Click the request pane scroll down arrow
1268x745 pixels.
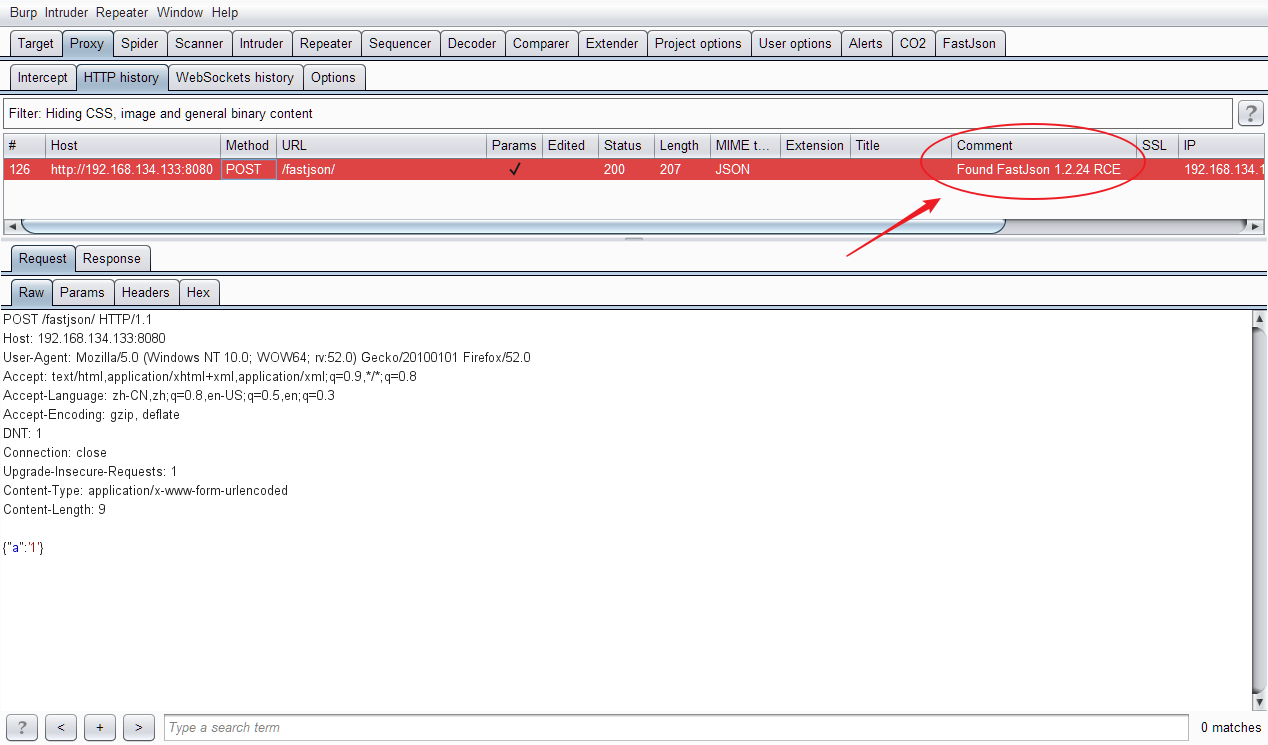click(x=1259, y=703)
